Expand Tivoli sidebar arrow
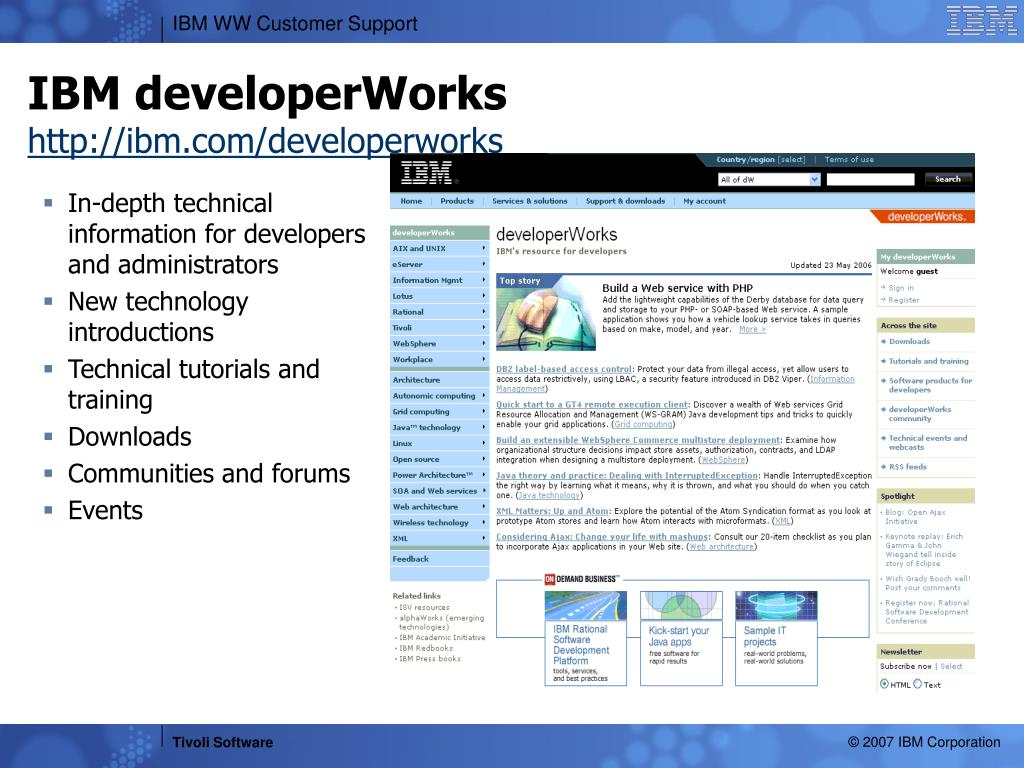Screen dimensions: 1024x768 point(483,327)
